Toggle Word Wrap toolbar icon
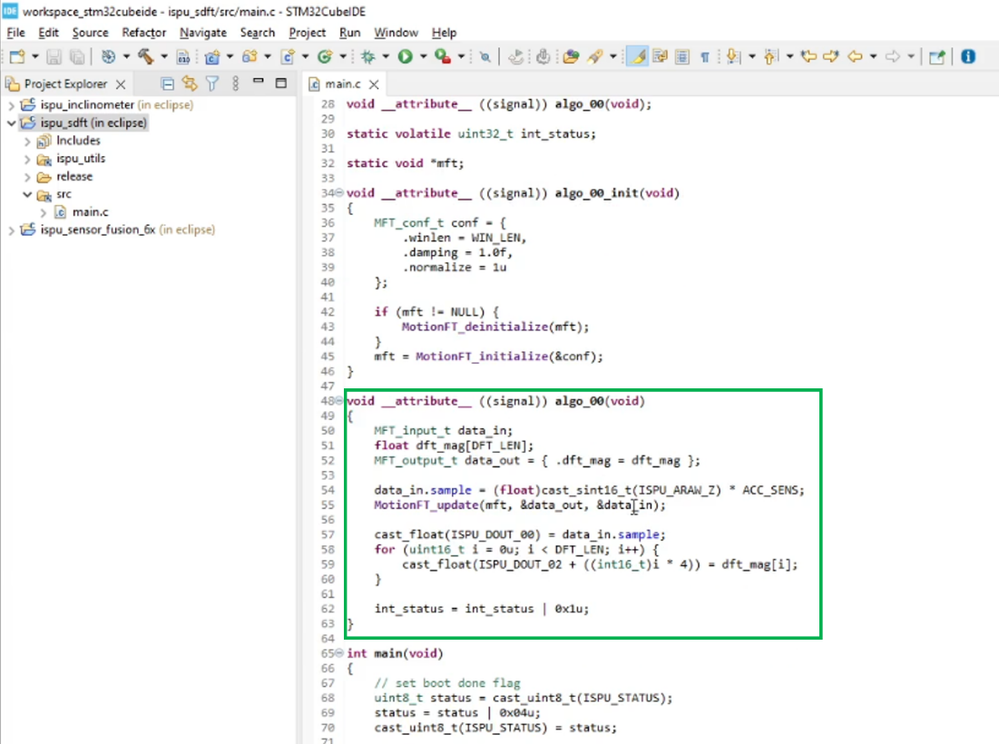Viewport: 999px width, 744px height. pos(660,57)
